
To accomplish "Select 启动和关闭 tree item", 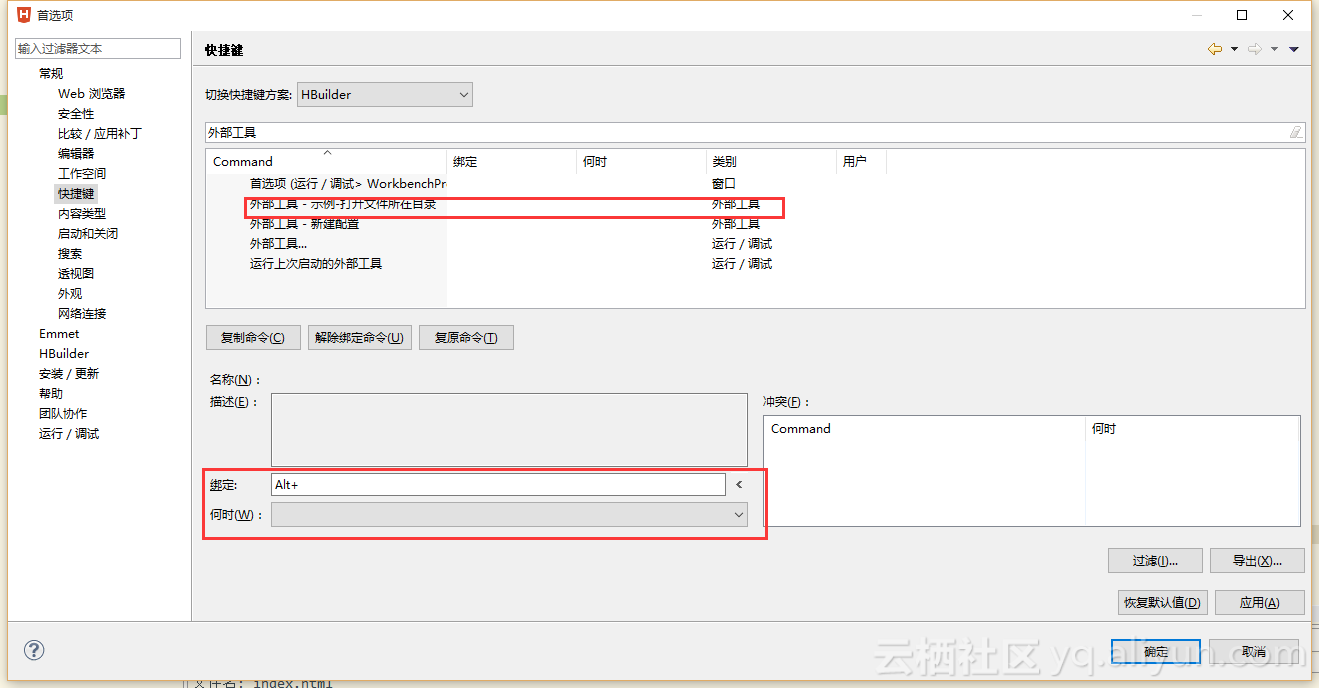I will 88,233.
